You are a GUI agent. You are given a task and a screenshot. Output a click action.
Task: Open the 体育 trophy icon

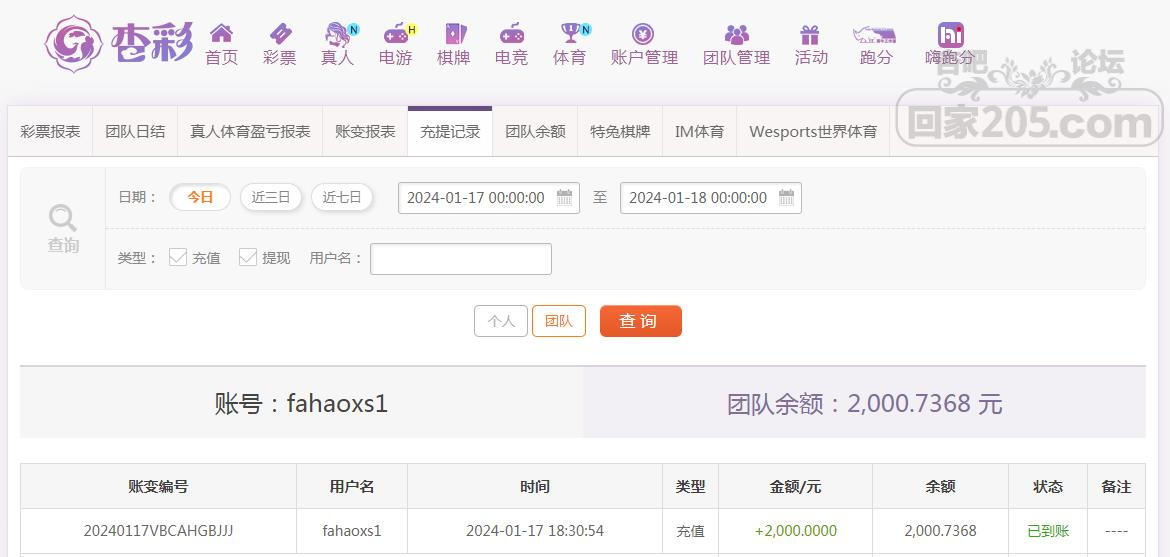[x=570, y=35]
